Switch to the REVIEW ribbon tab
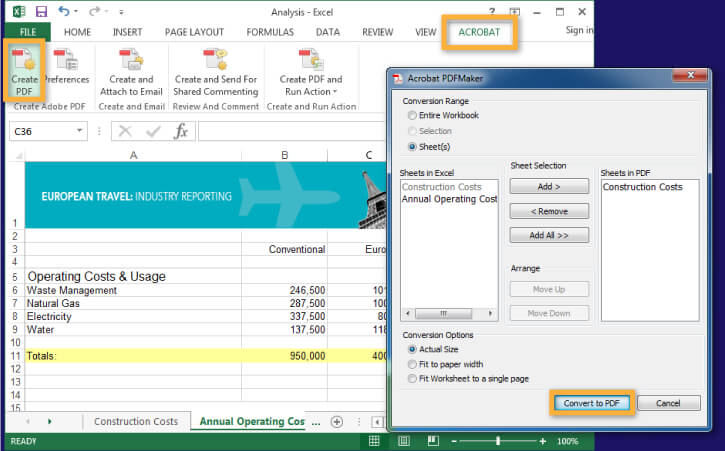 378,32
